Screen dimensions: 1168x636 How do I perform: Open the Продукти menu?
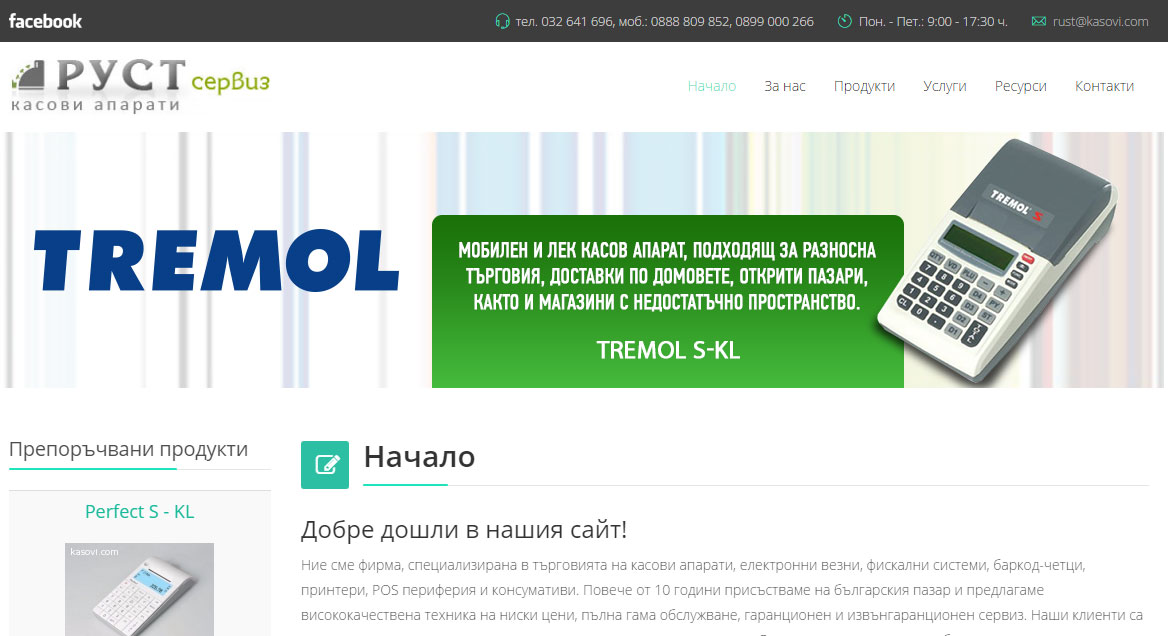[x=864, y=86]
